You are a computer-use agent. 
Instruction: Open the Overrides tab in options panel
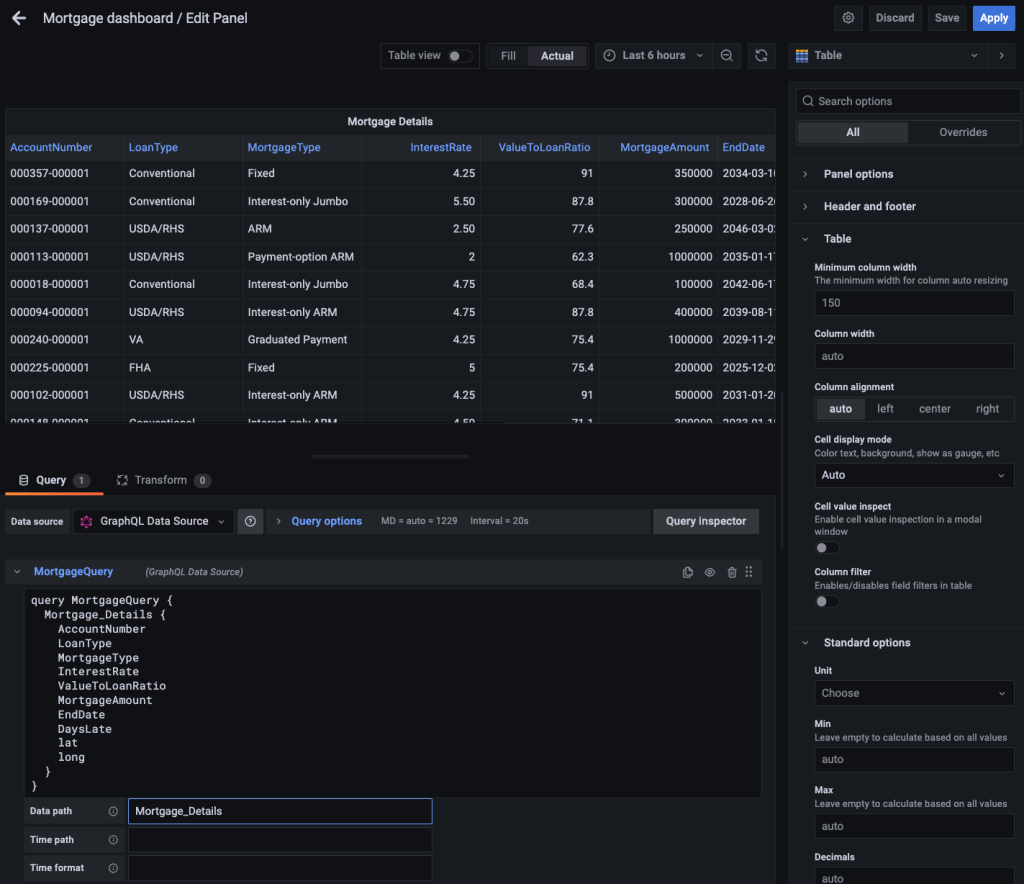point(963,131)
